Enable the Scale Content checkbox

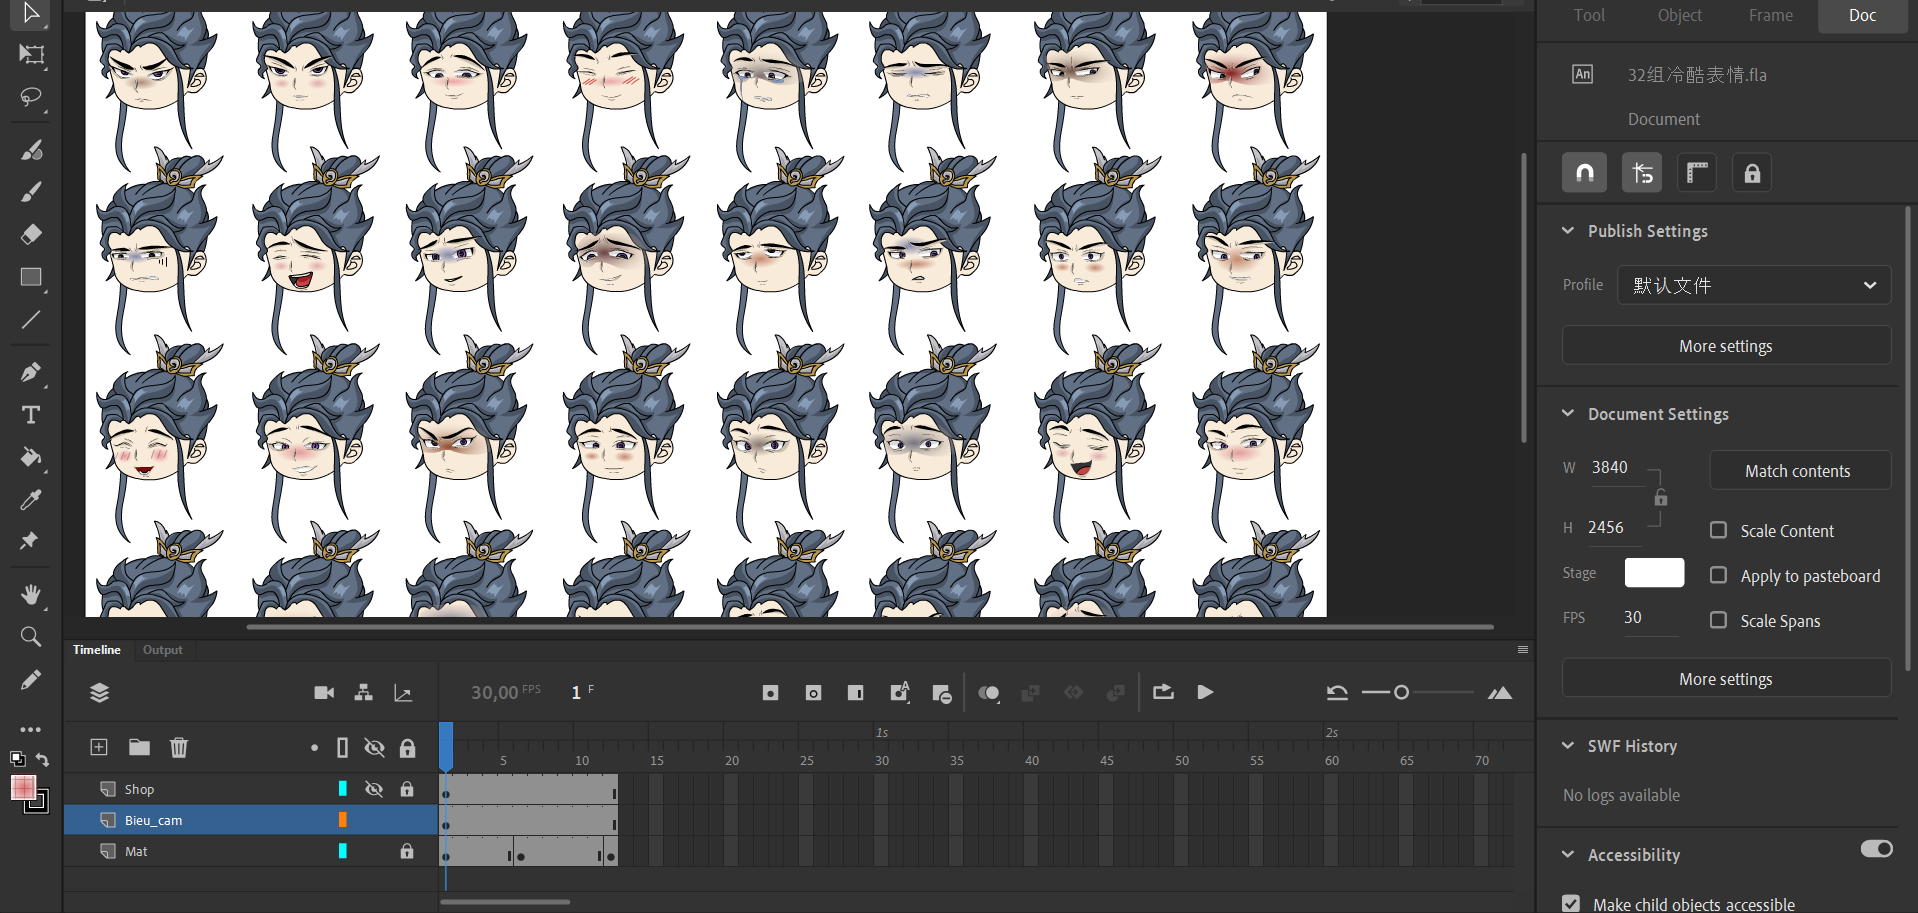[x=1718, y=530]
